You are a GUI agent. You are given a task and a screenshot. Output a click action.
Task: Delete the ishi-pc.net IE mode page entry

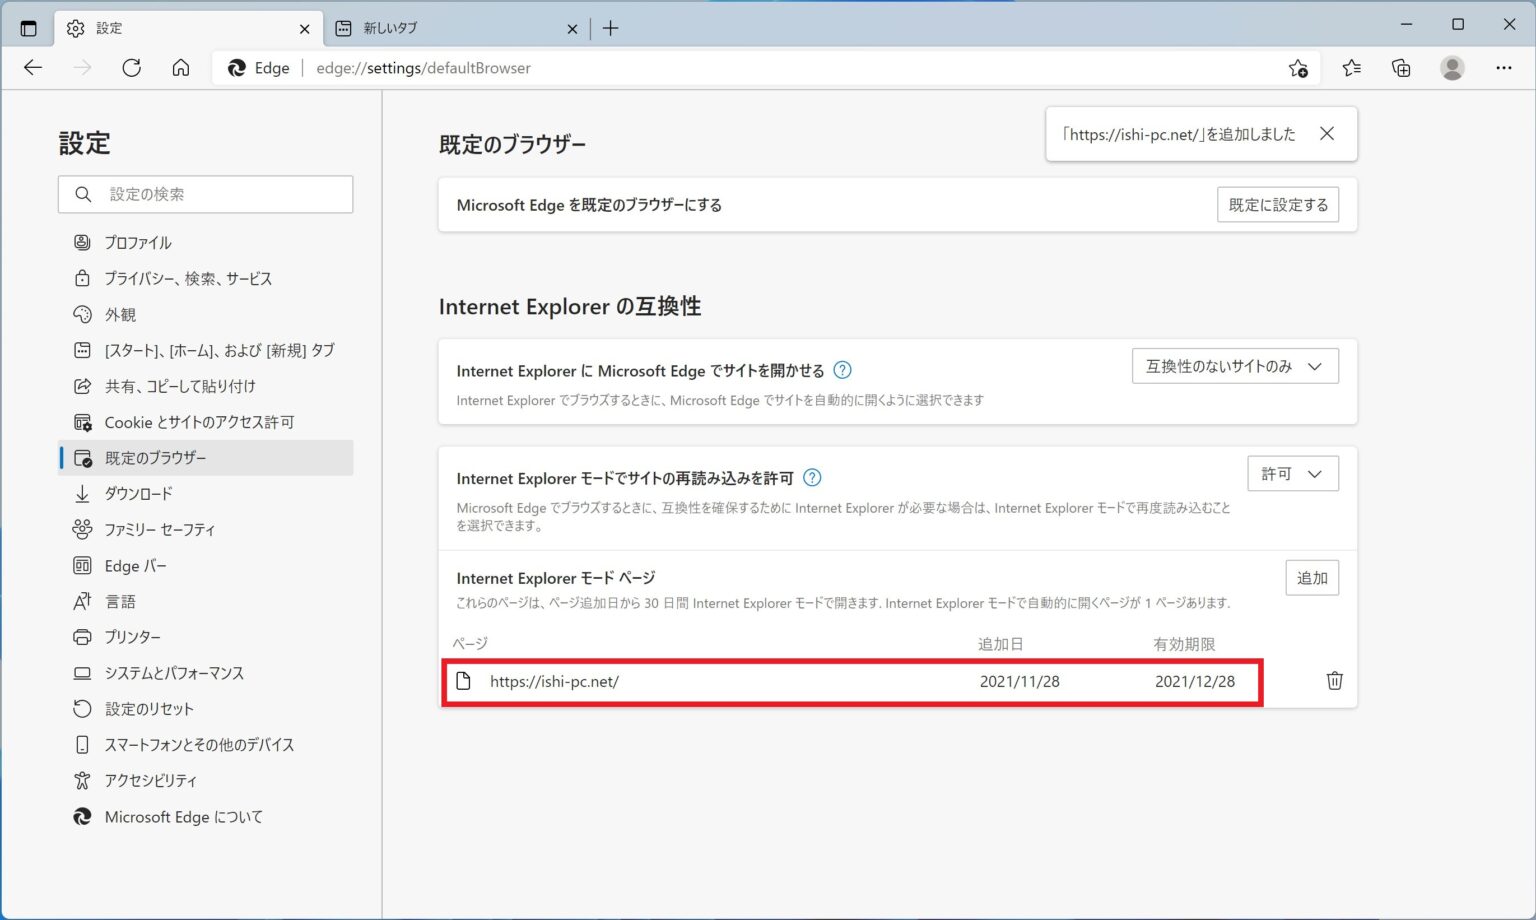pyautogui.click(x=1334, y=681)
